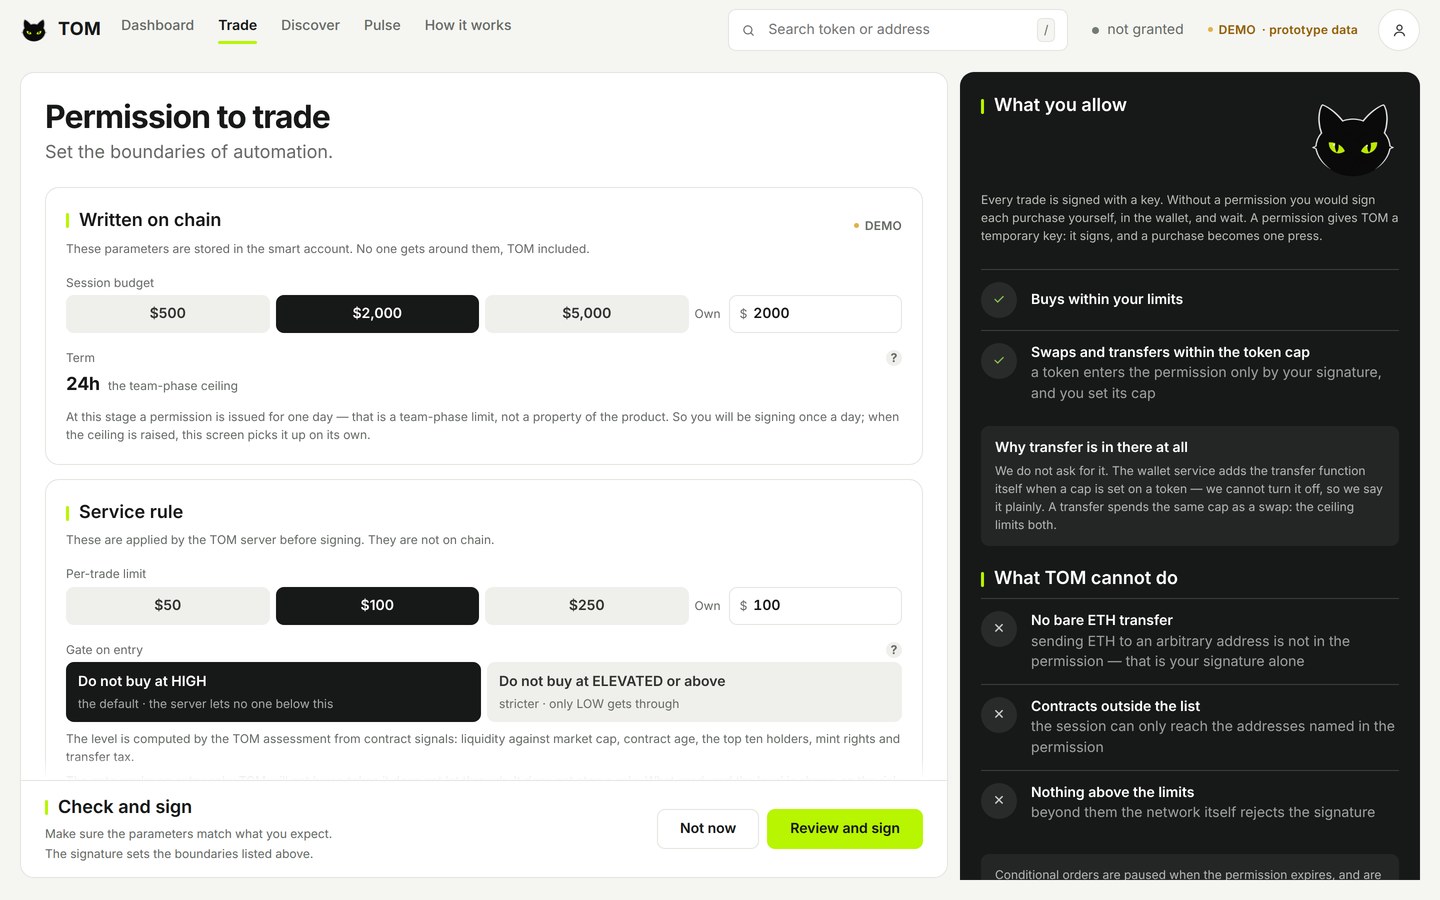Click the own session budget input showing 2000
This screenshot has width=1440, height=900.
pos(815,314)
